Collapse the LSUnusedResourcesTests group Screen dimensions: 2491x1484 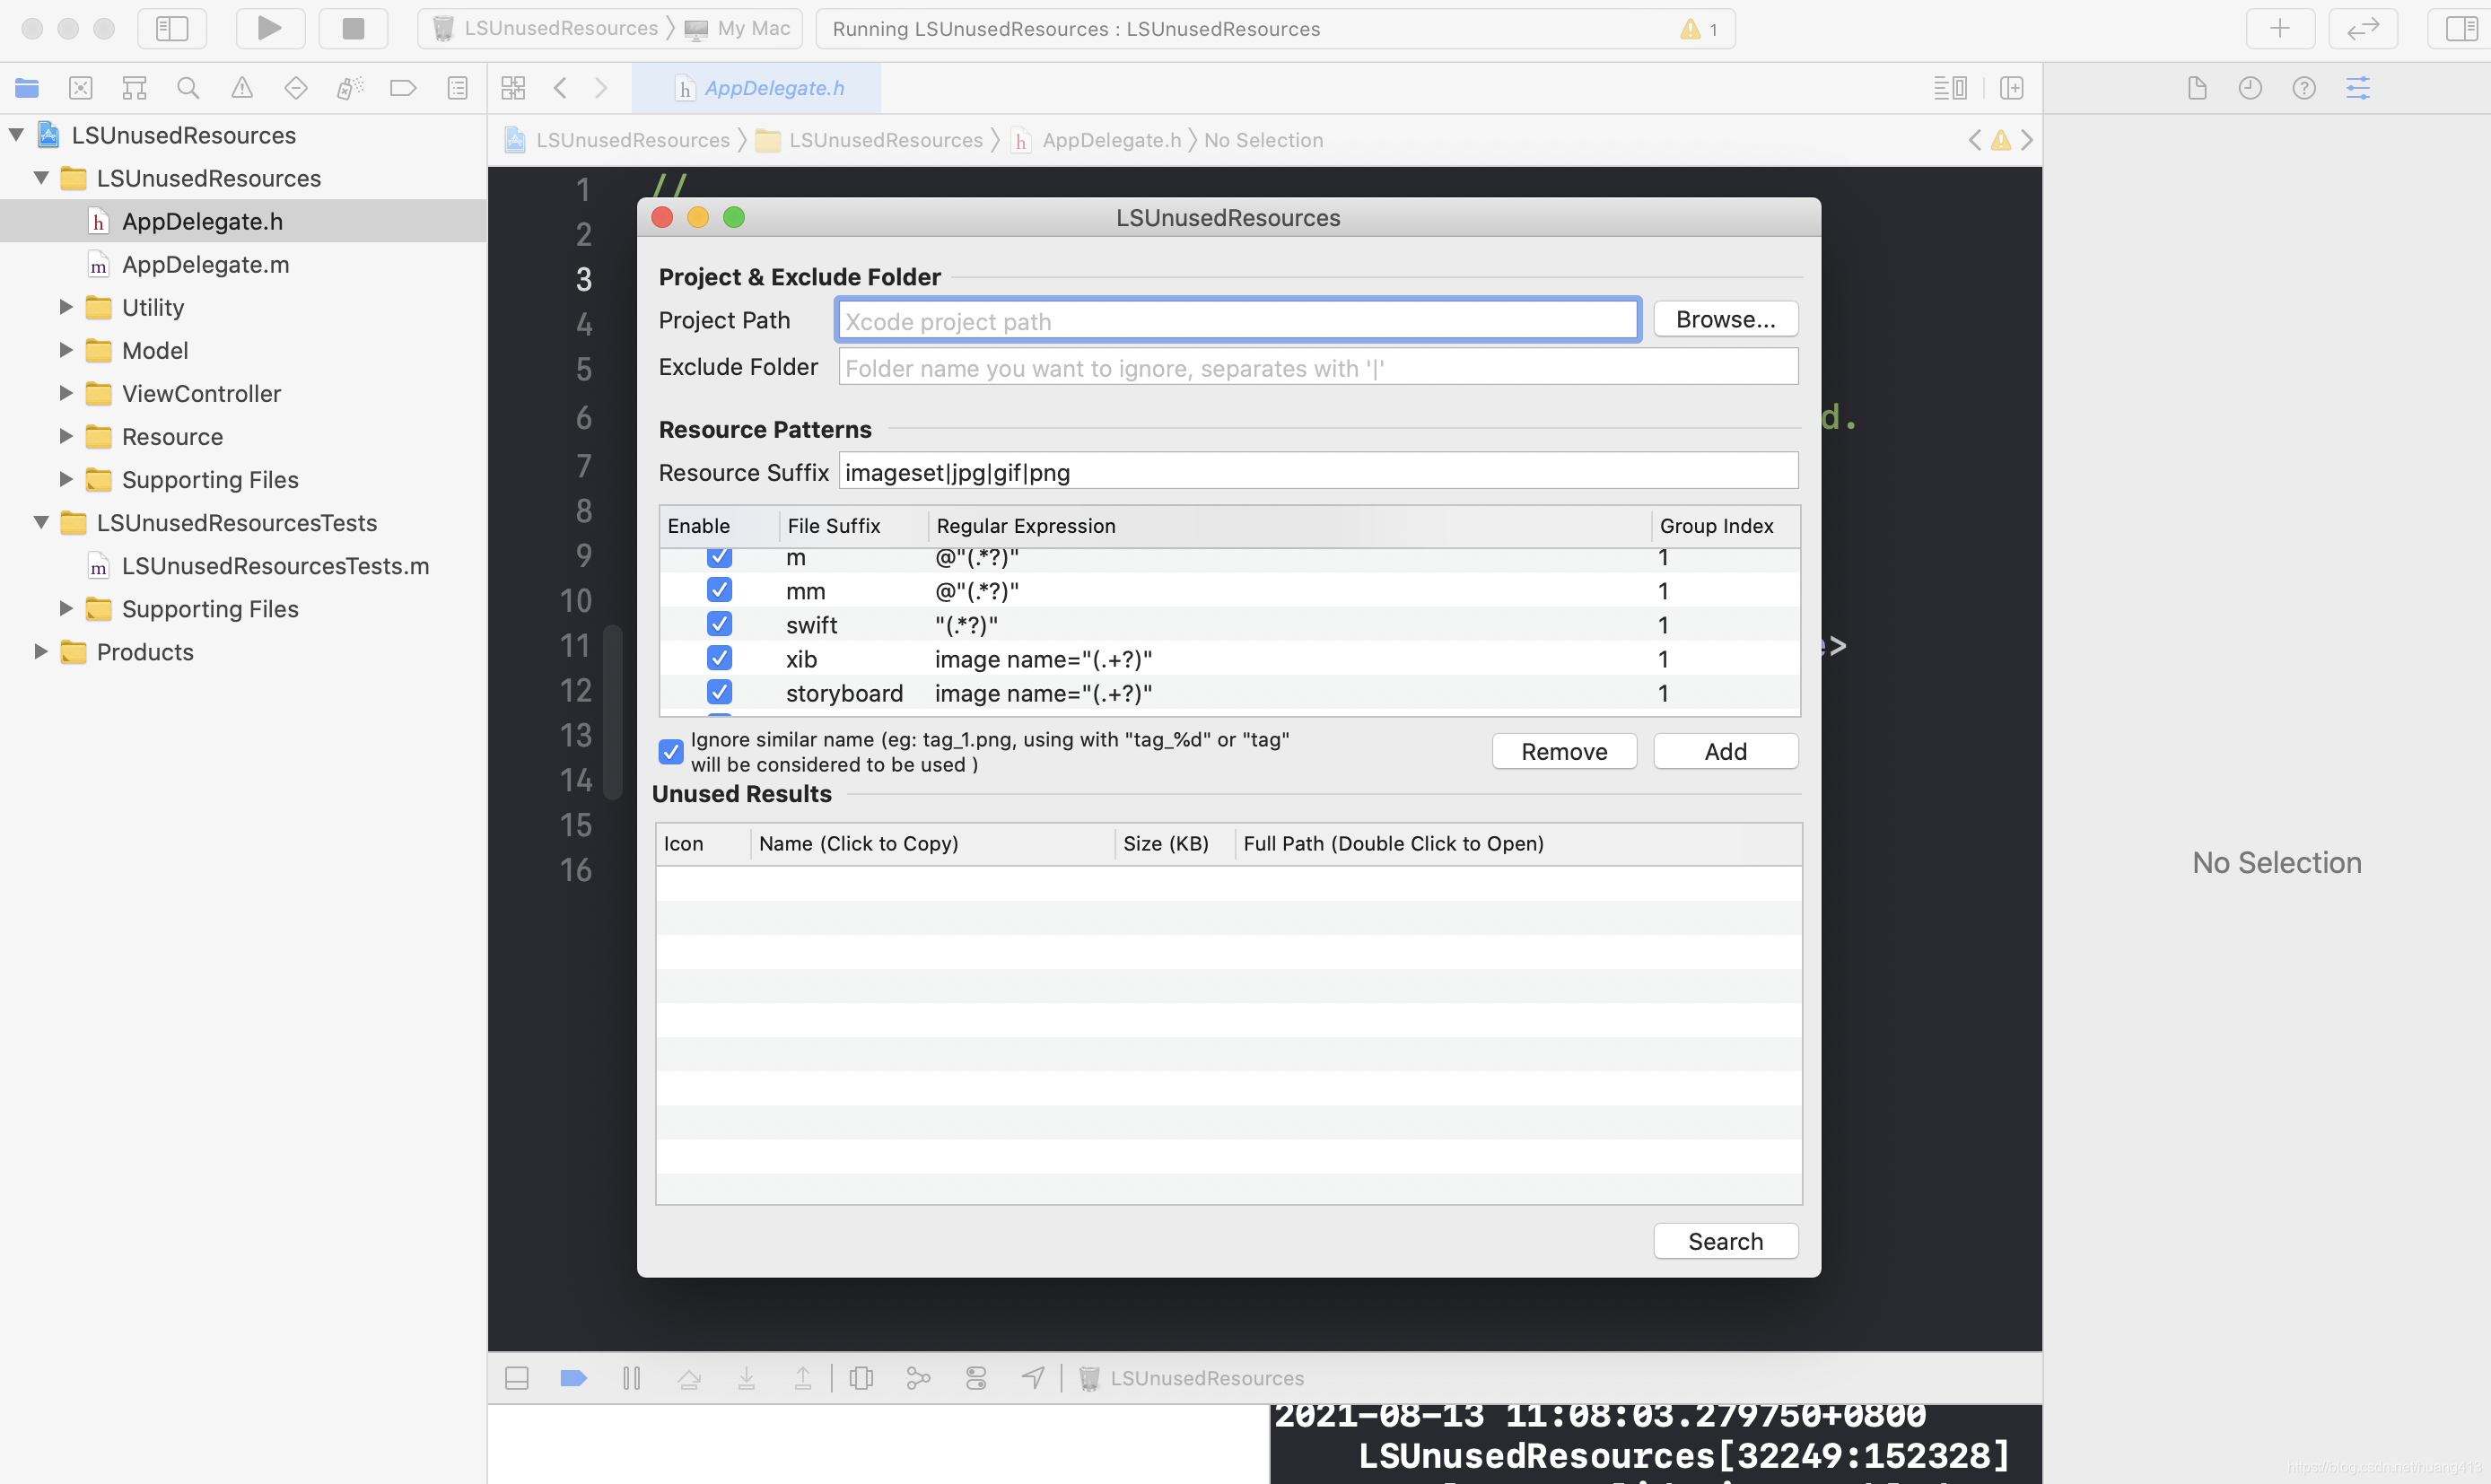point(41,522)
